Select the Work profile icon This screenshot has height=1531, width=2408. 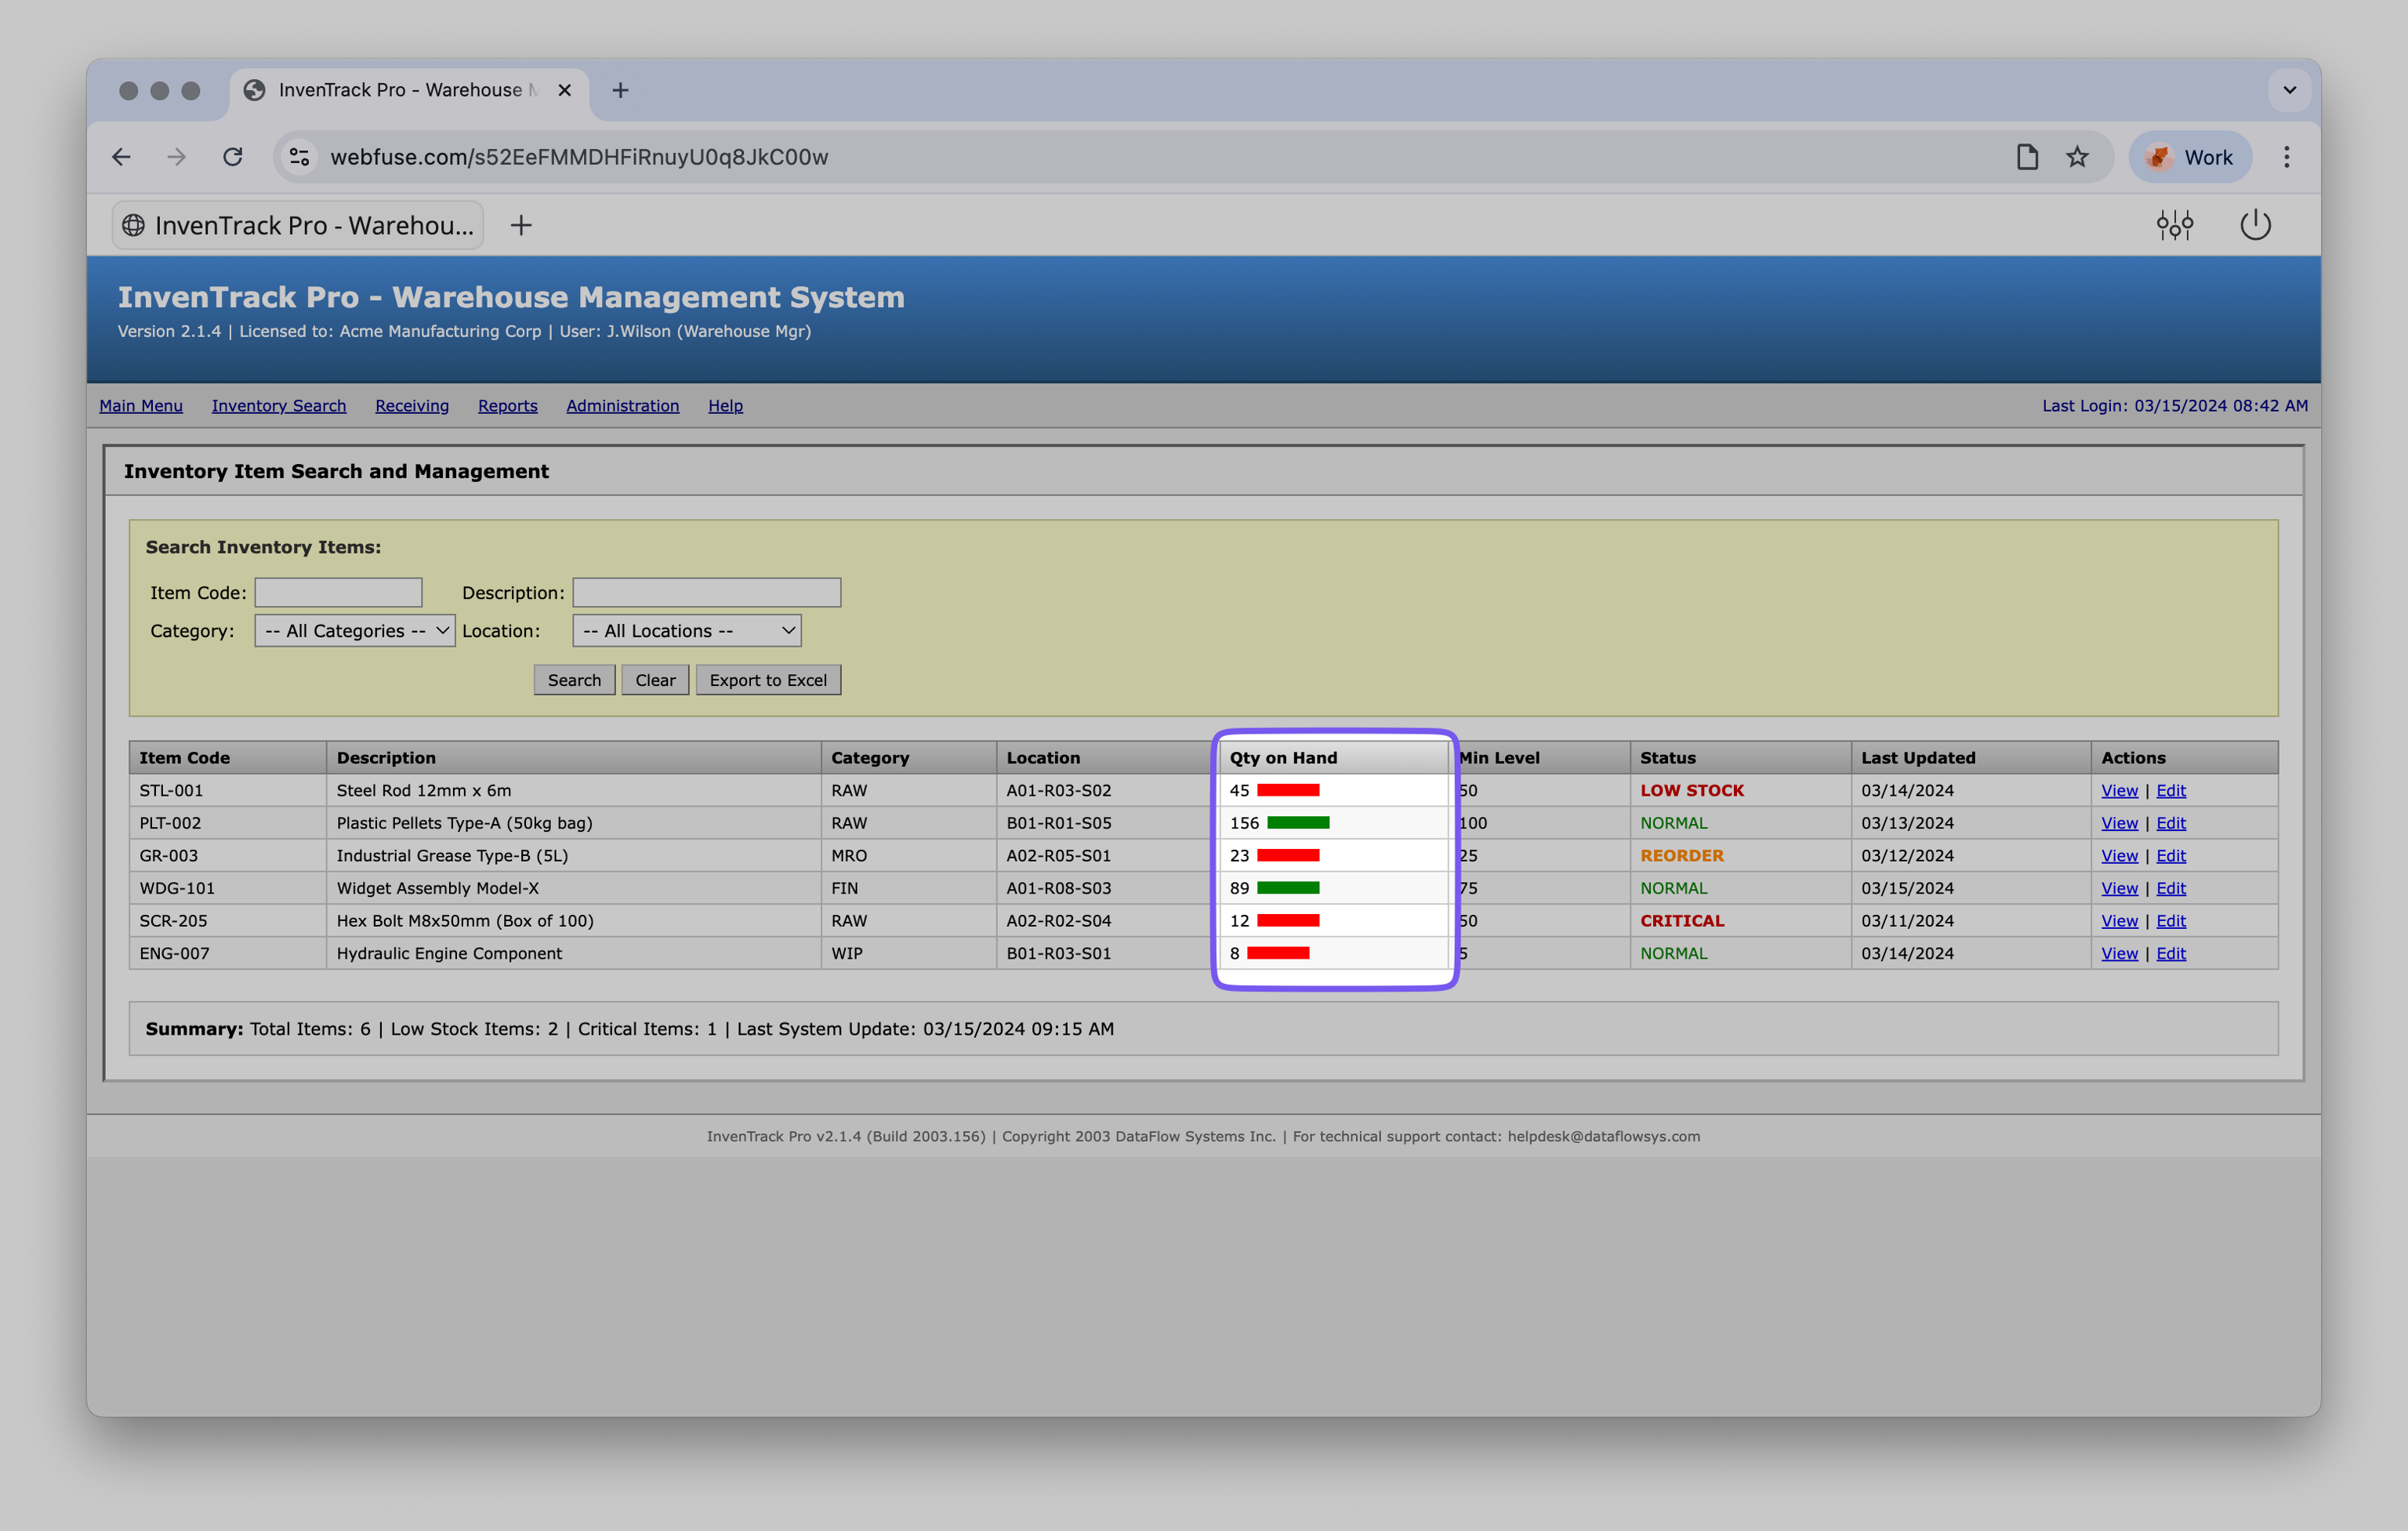pyautogui.click(x=2189, y=157)
